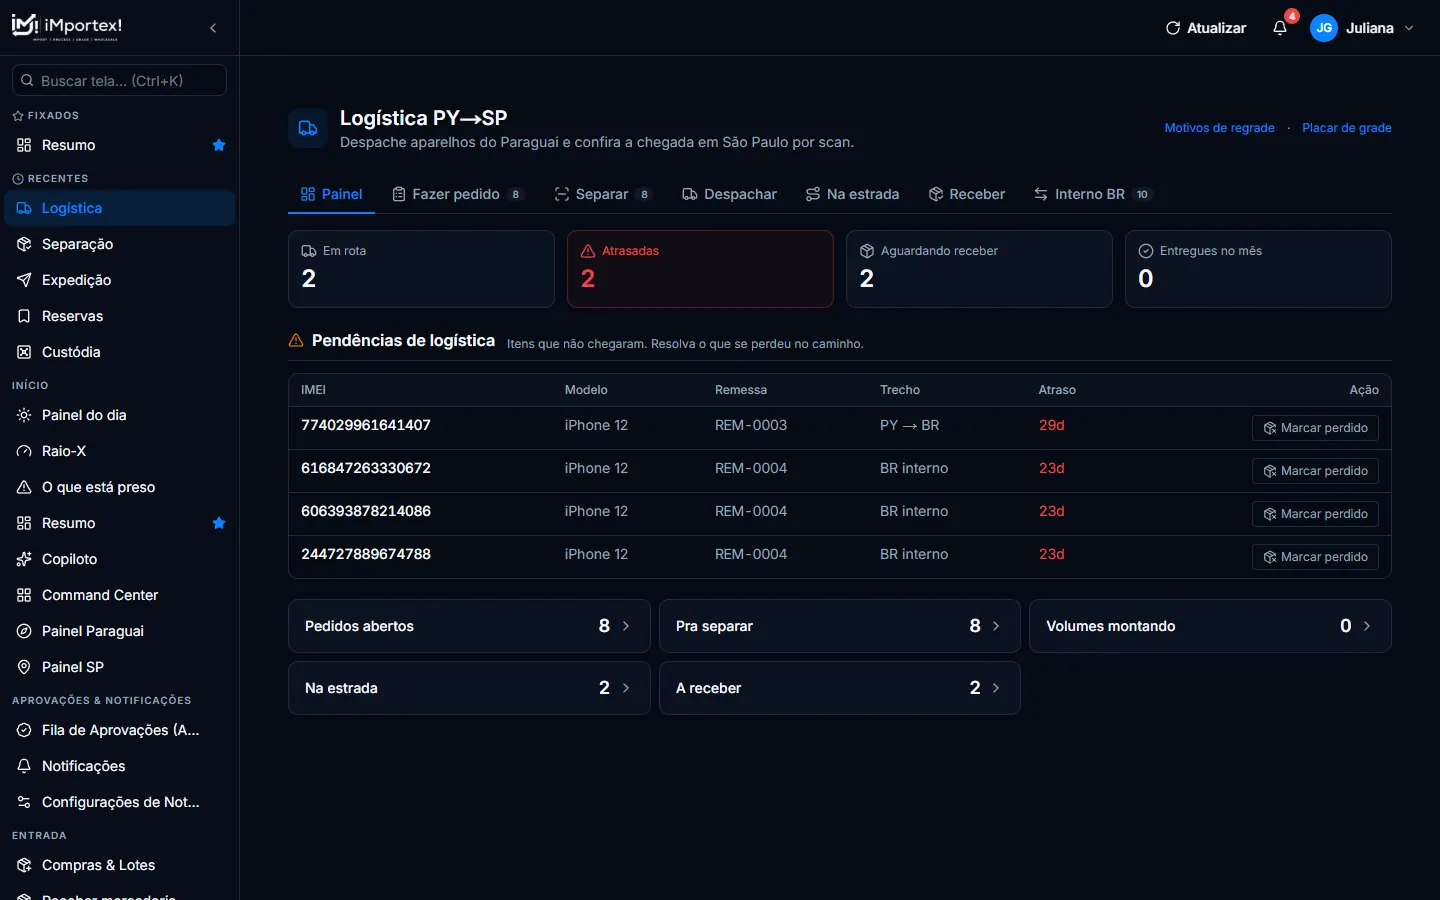The image size is (1440, 900).
Task: Open the Juliana user menu arrow
Action: coord(1409,28)
